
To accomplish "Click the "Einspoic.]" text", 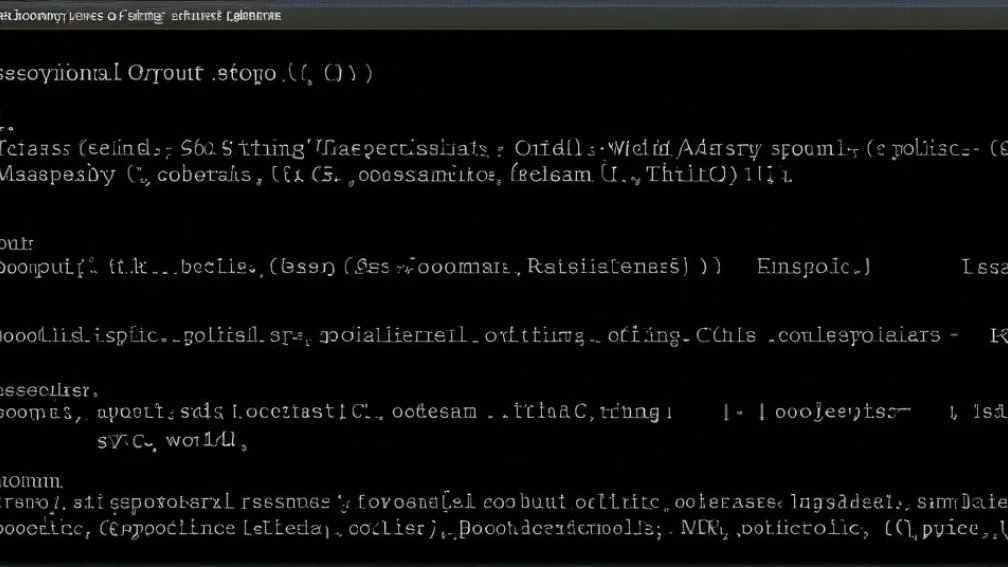I will pyautogui.click(x=814, y=268).
